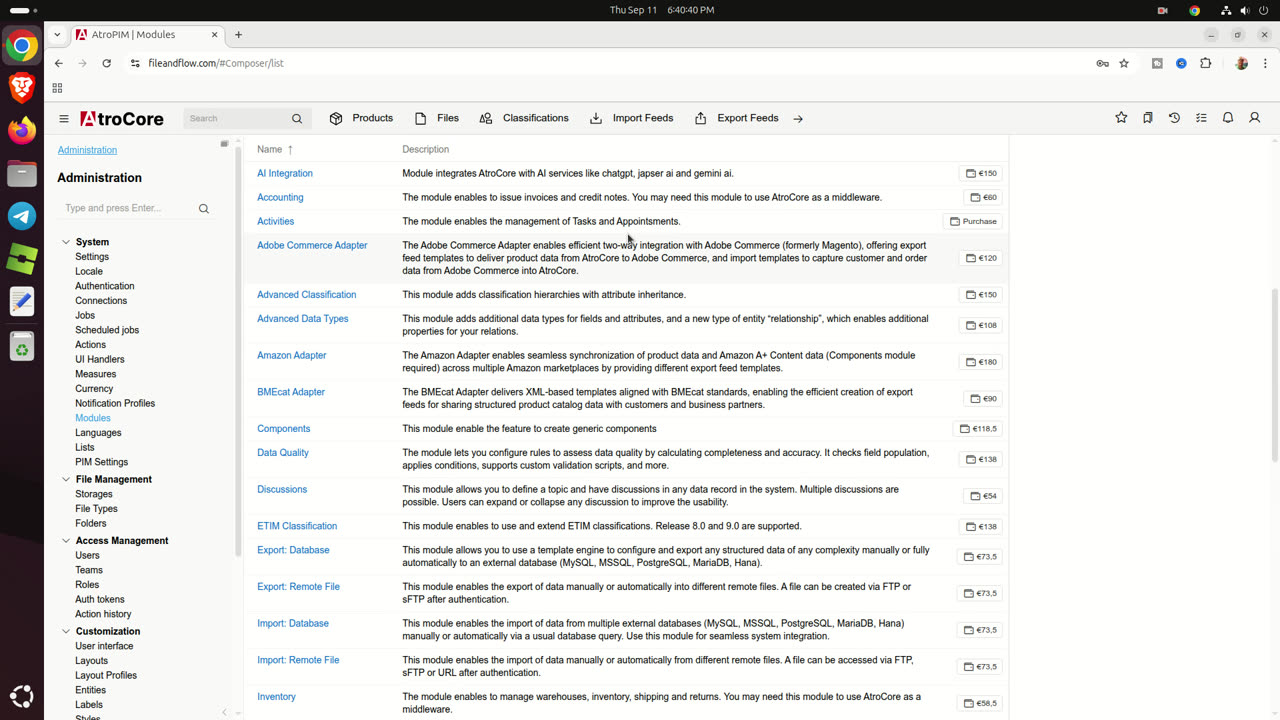Open Telegram from the dock

pos(22,215)
